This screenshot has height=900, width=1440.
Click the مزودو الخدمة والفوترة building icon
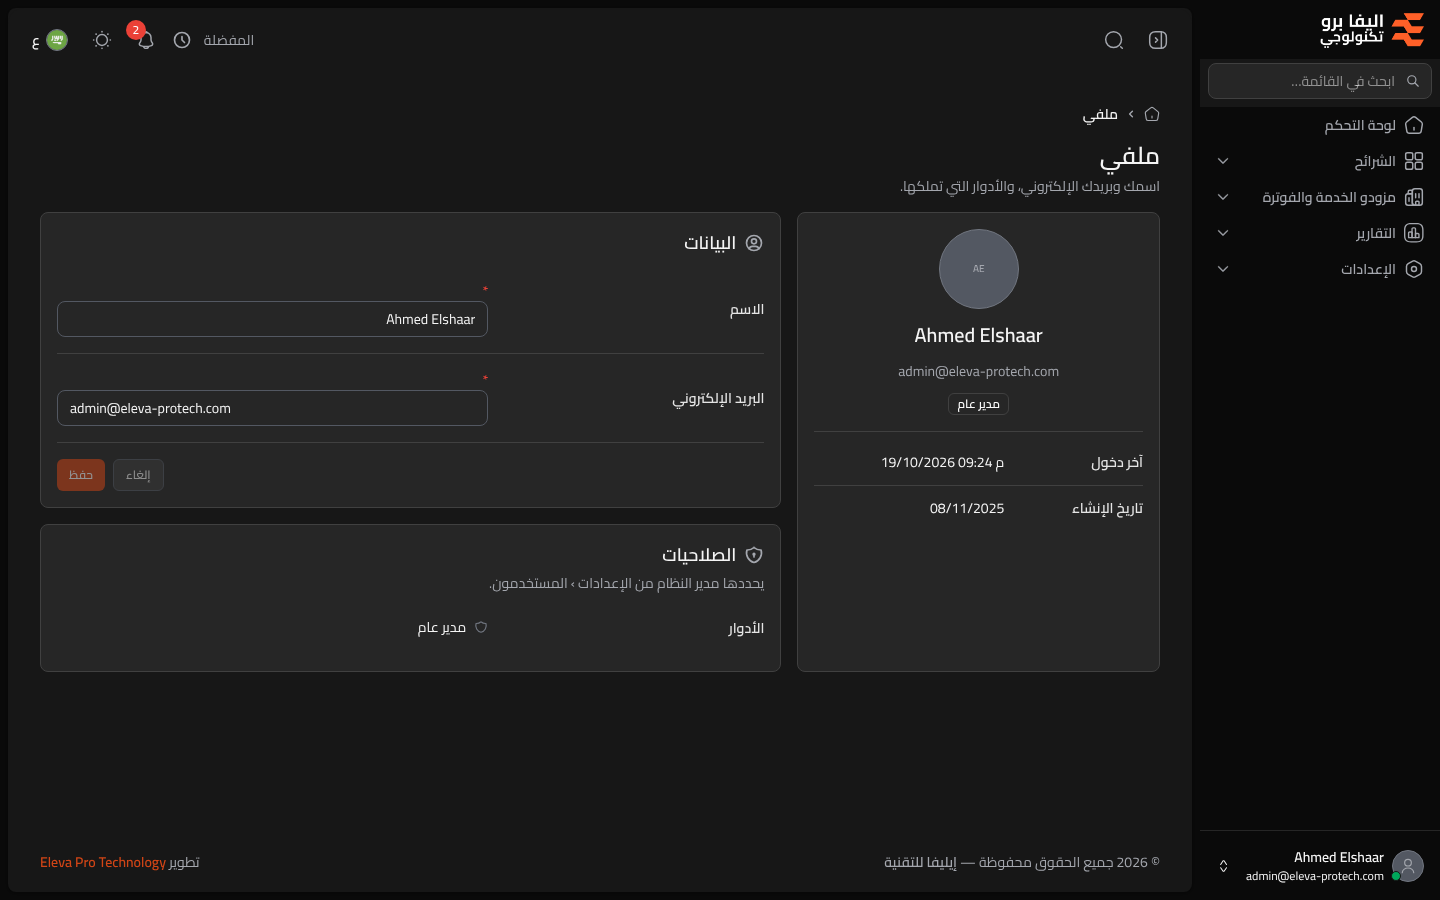[1414, 197]
